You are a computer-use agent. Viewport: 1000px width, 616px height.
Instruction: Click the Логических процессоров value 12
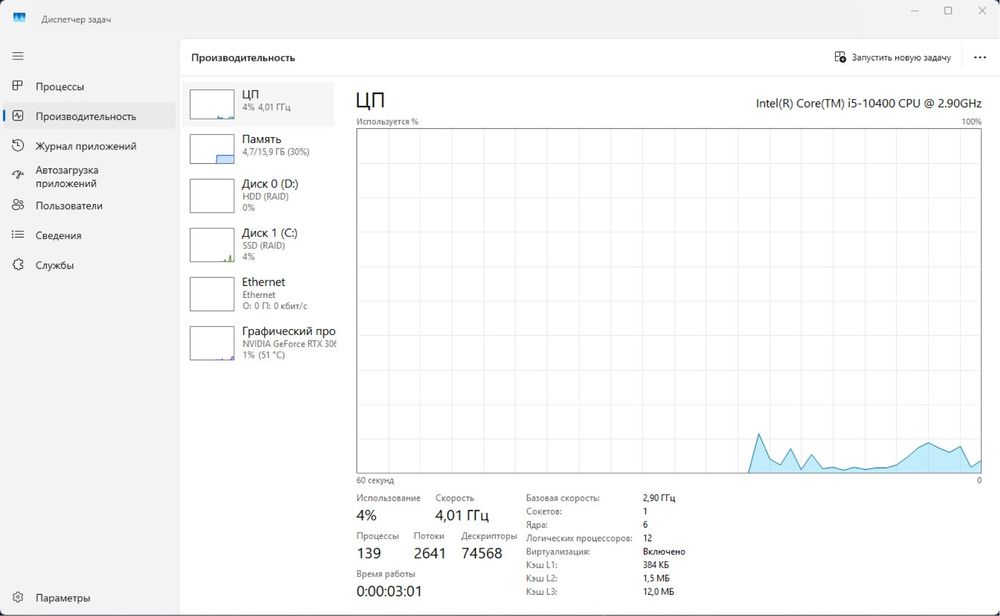[x=647, y=538]
